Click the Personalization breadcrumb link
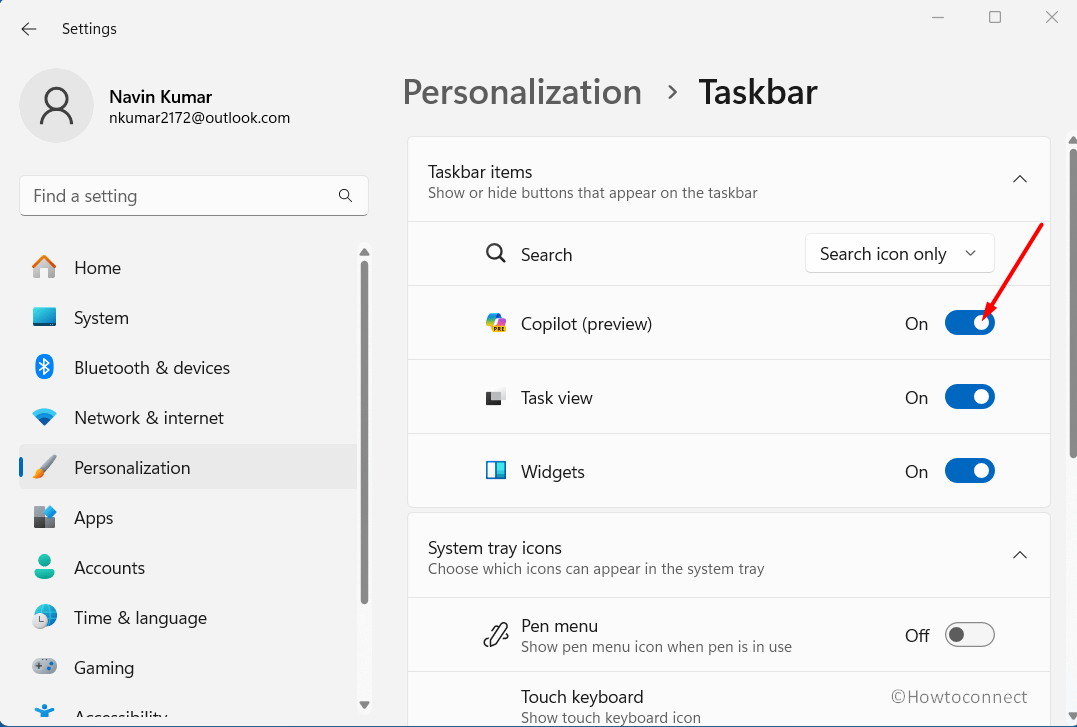The width and height of the screenshot is (1077, 727). click(x=522, y=92)
